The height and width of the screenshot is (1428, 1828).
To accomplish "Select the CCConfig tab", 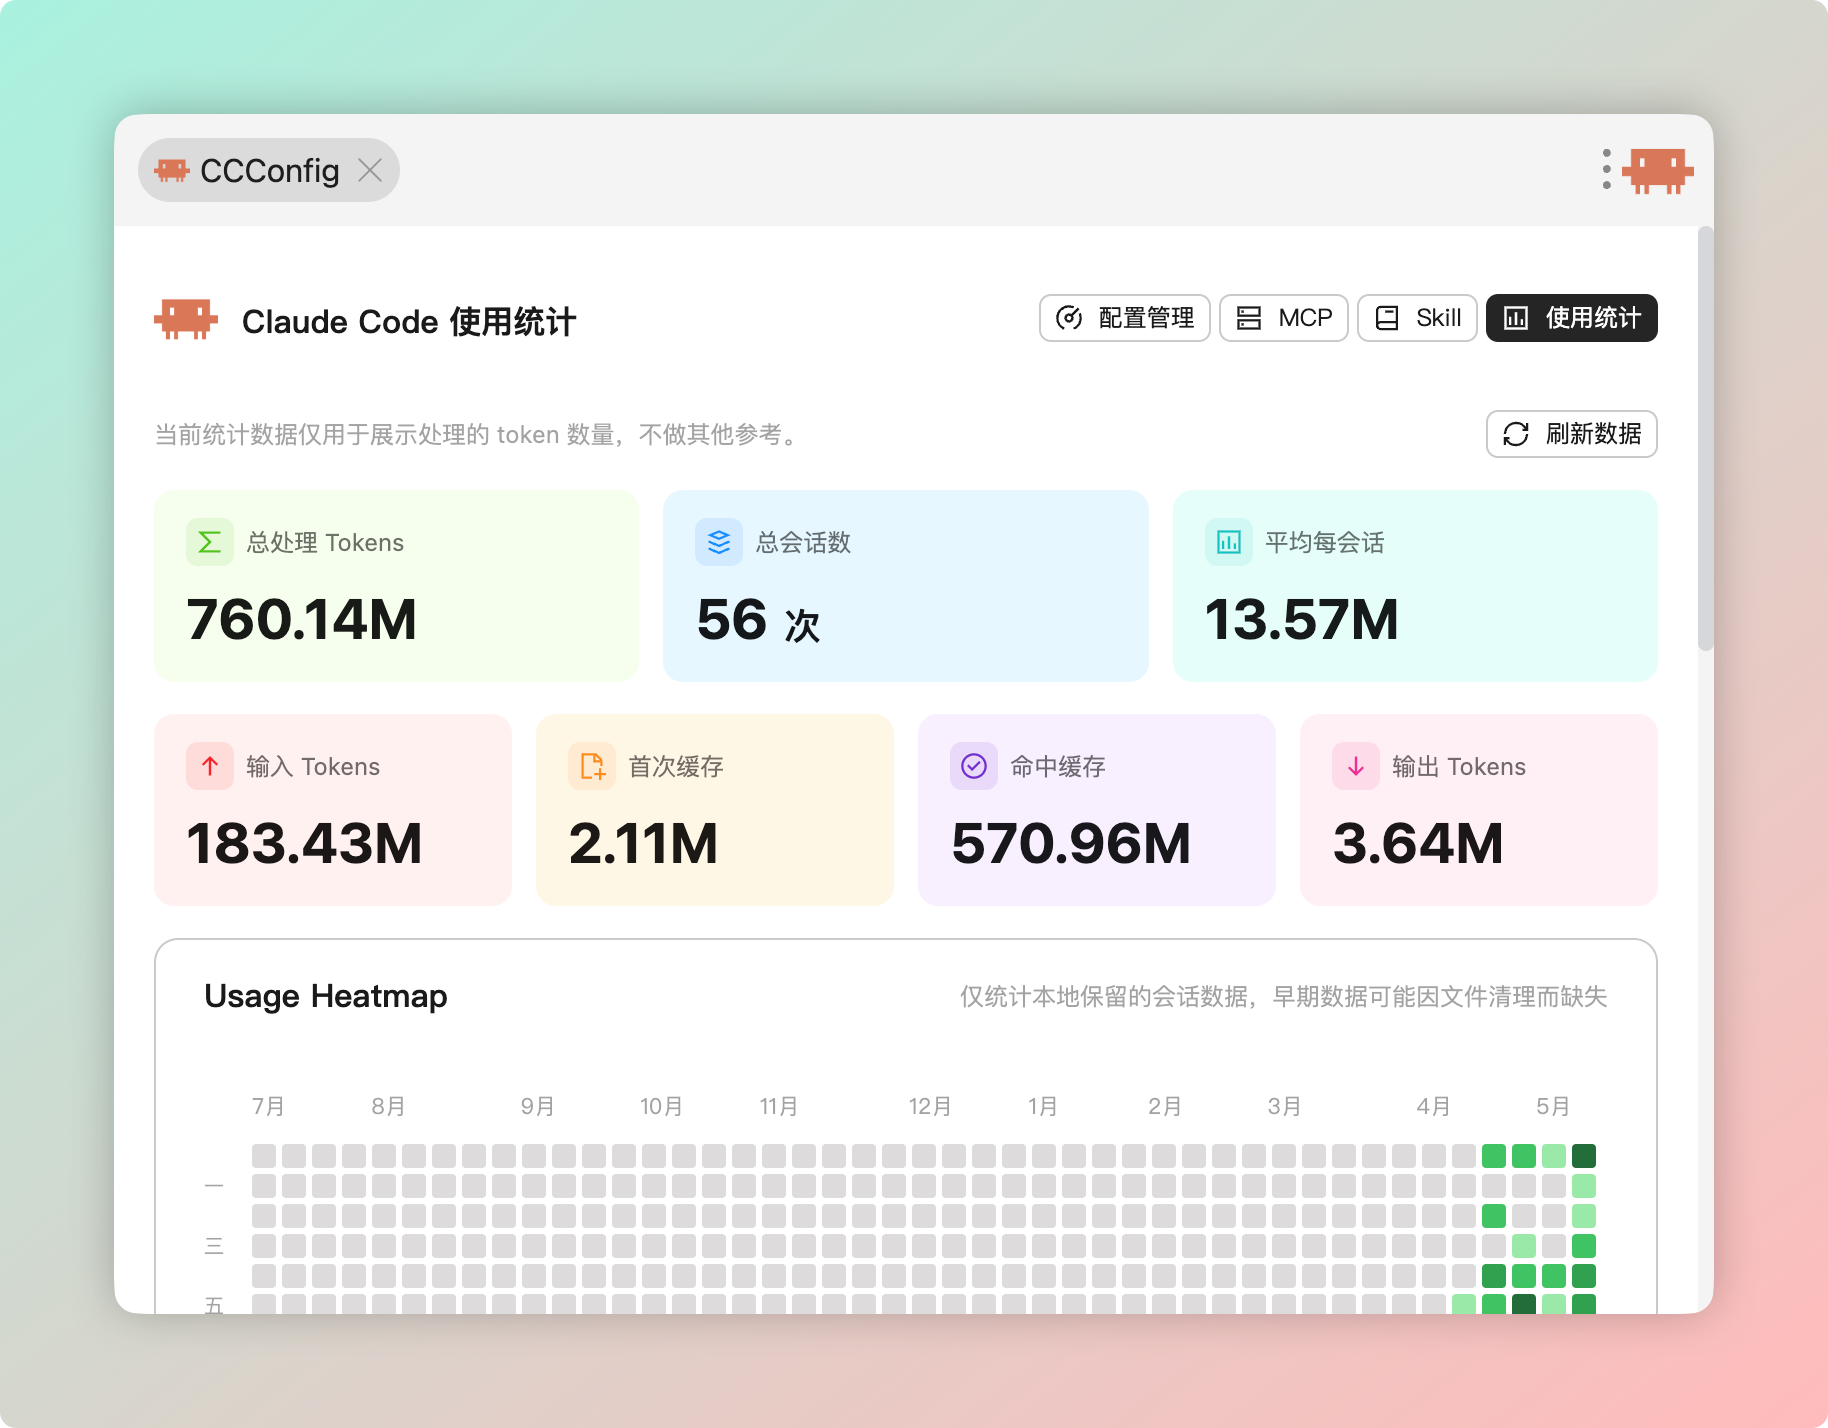I will coord(268,170).
